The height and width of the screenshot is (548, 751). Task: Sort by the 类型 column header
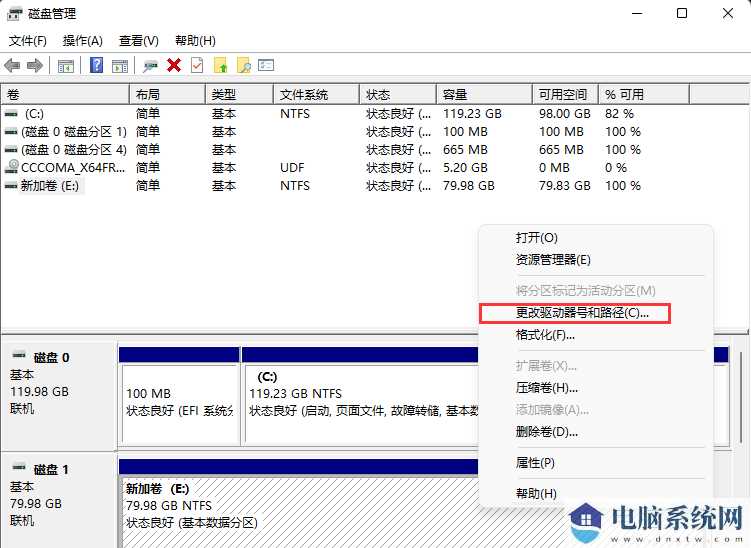239,94
